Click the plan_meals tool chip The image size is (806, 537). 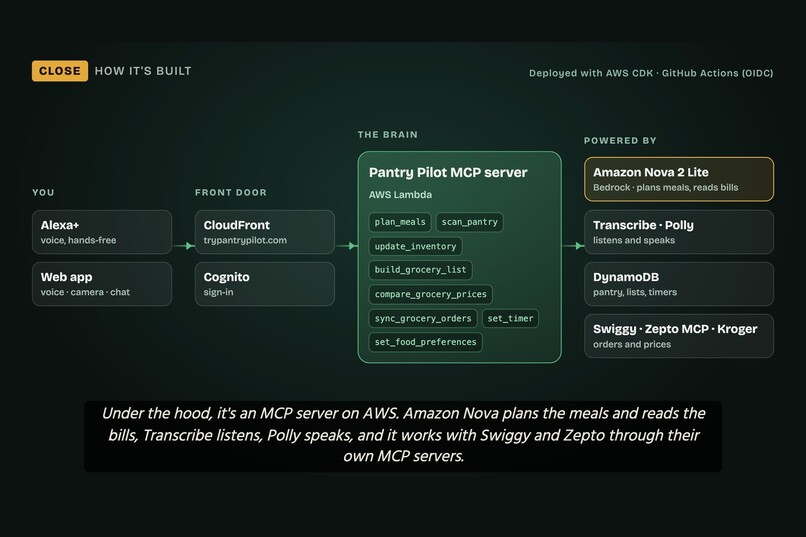pyautogui.click(x=400, y=222)
